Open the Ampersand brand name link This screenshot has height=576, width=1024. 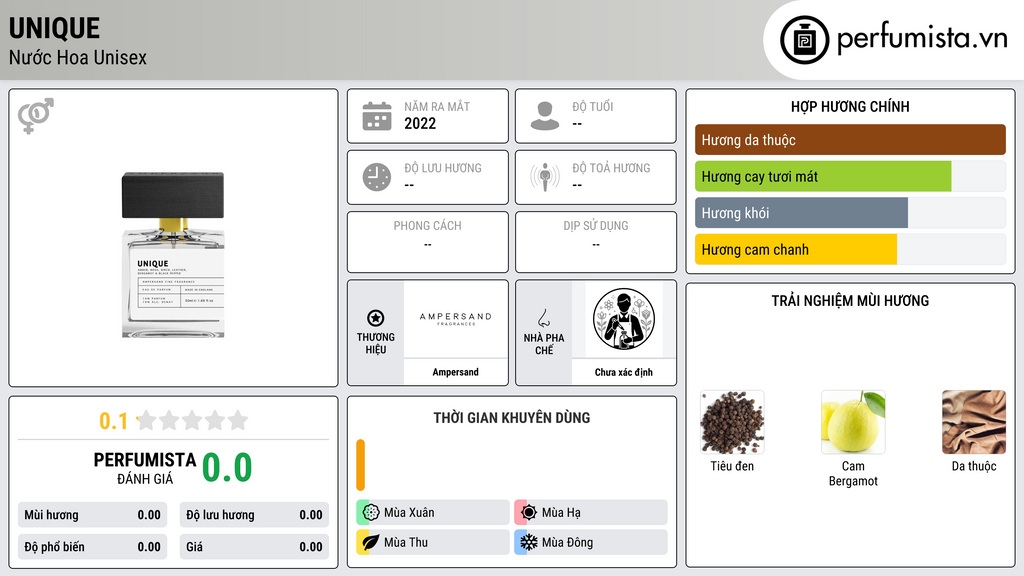pyautogui.click(x=455, y=372)
